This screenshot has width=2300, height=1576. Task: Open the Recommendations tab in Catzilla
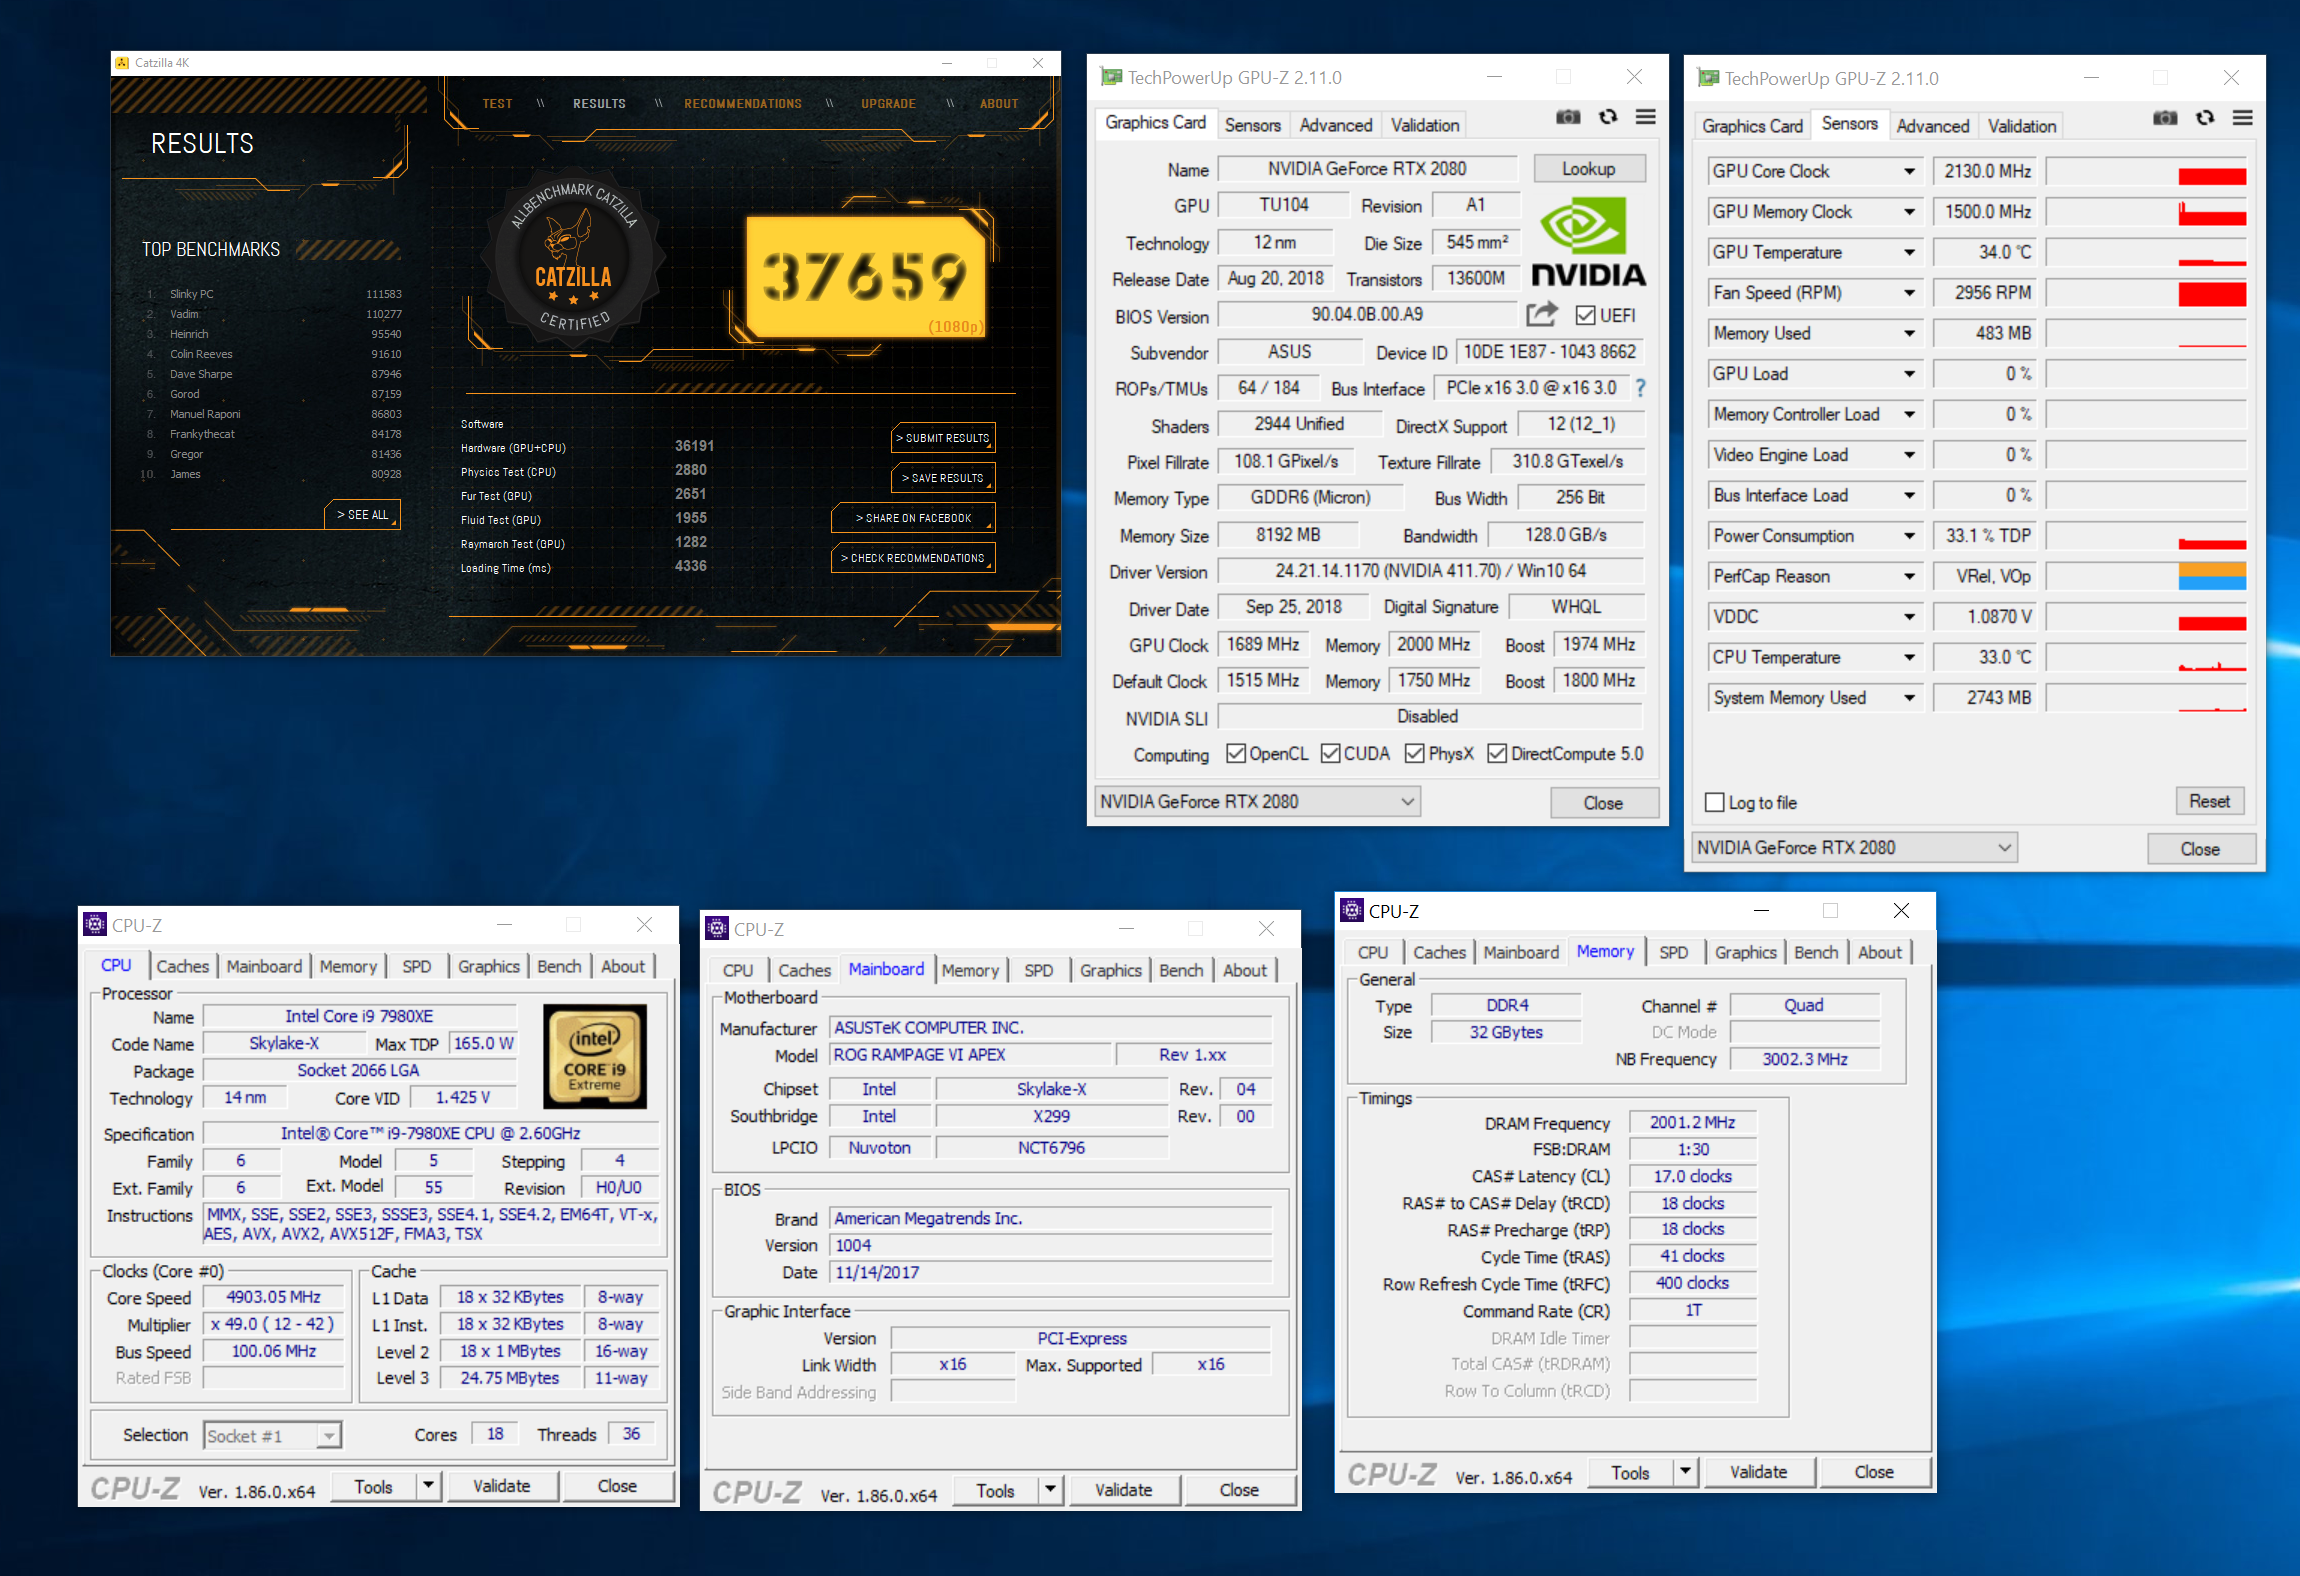[743, 104]
